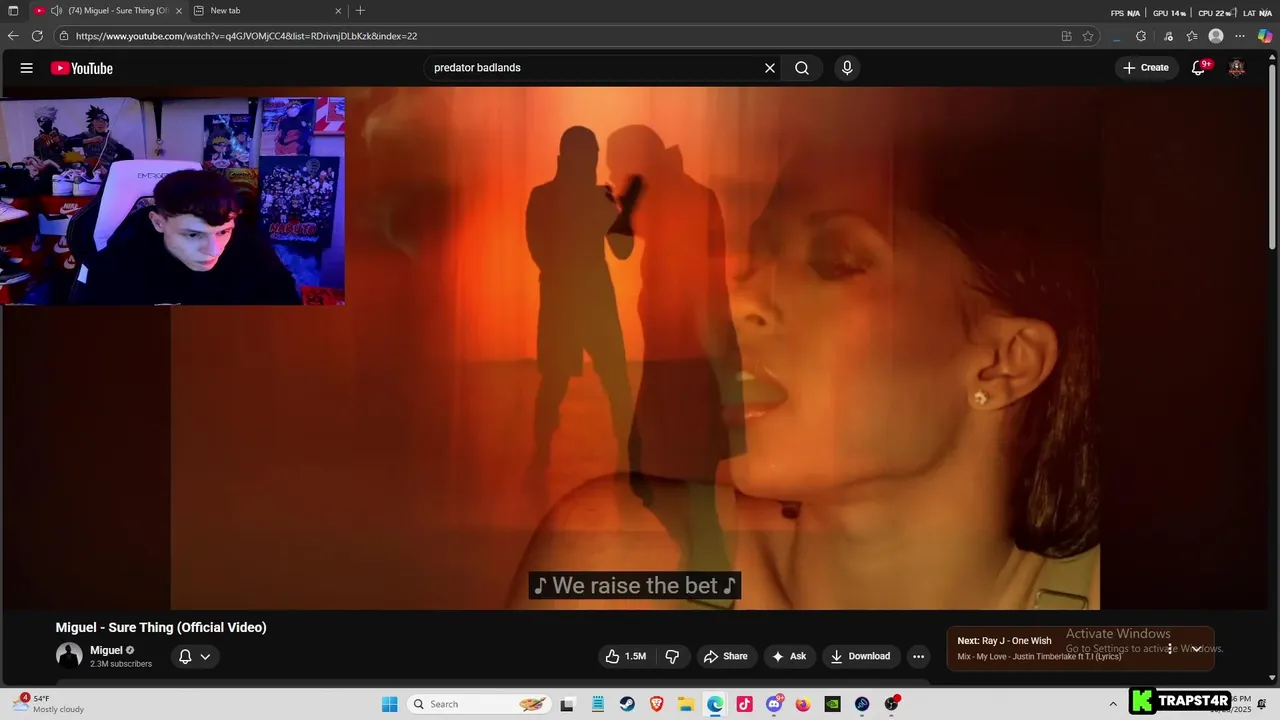Open Task View from taskbar
Viewport: 1280px width, 720px height.
pos(567,704)
